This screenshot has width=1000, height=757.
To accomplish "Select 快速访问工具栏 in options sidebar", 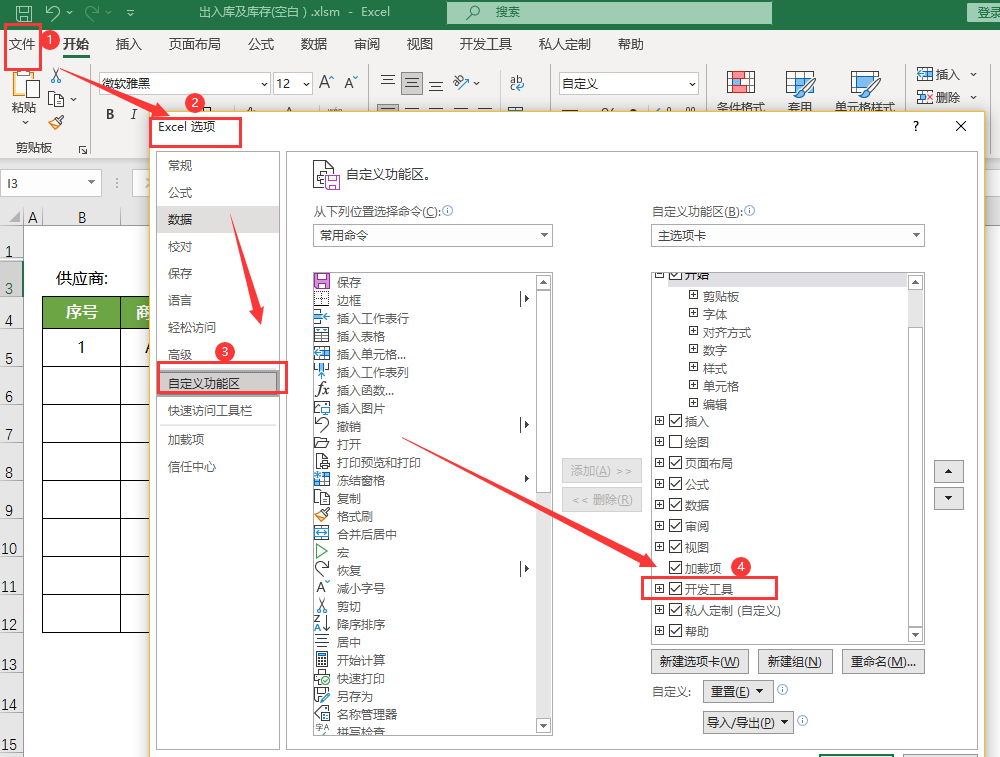I will tap(217, 411).
